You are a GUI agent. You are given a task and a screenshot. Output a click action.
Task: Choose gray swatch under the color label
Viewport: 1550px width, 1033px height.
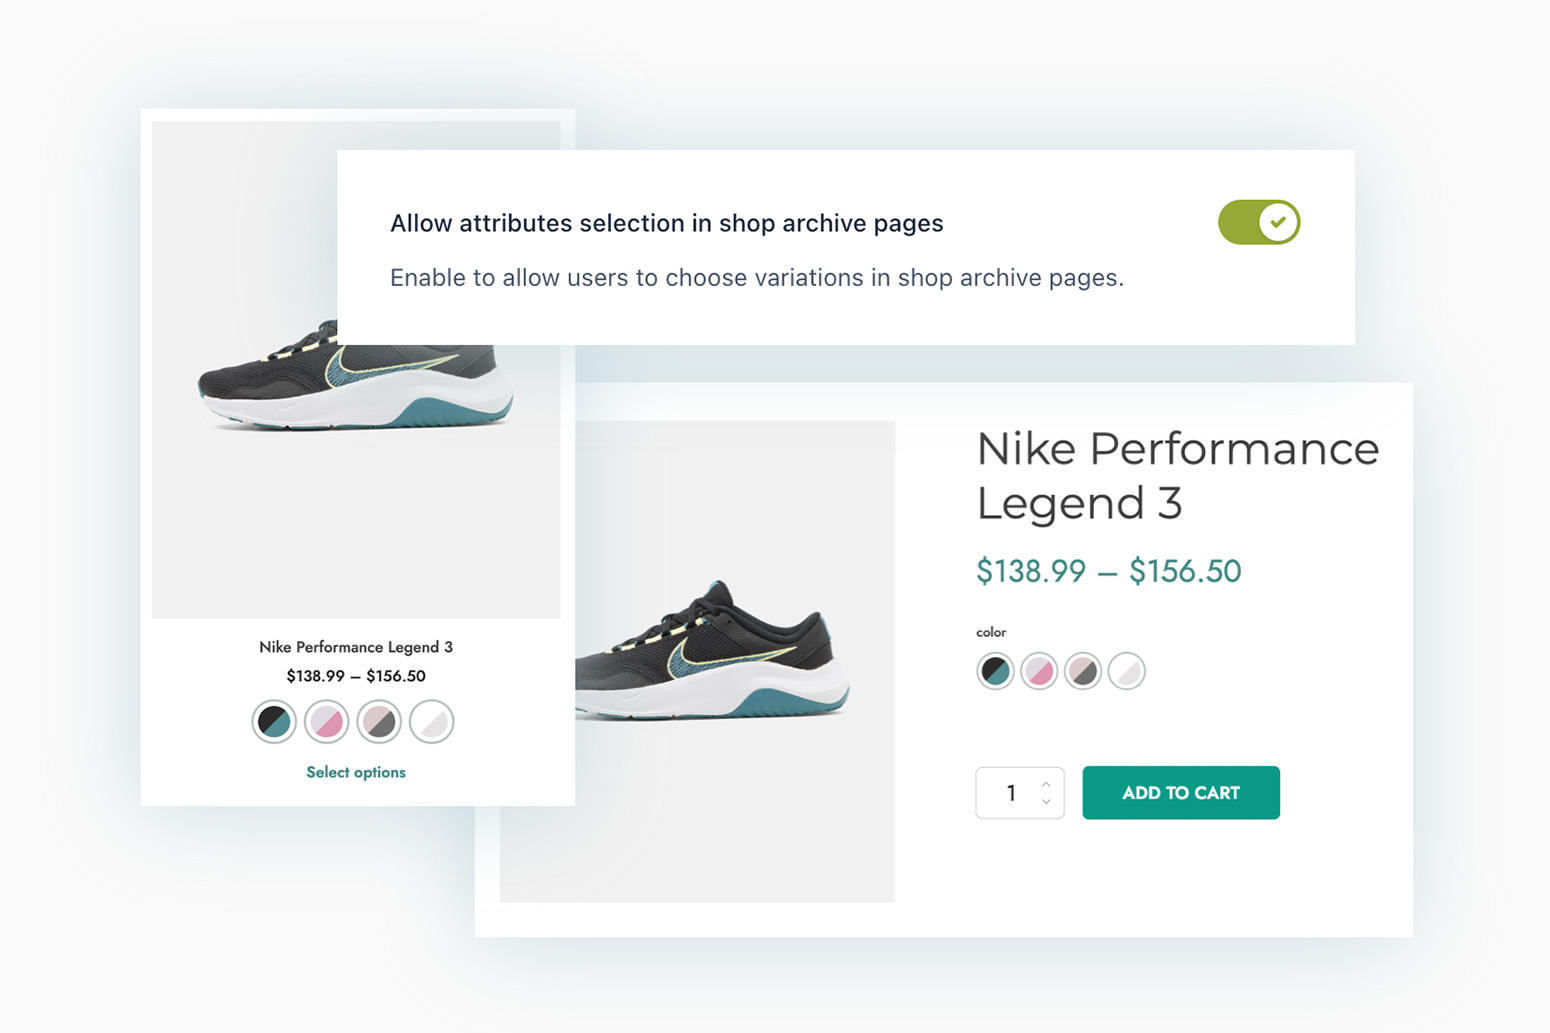[1083, 671]
